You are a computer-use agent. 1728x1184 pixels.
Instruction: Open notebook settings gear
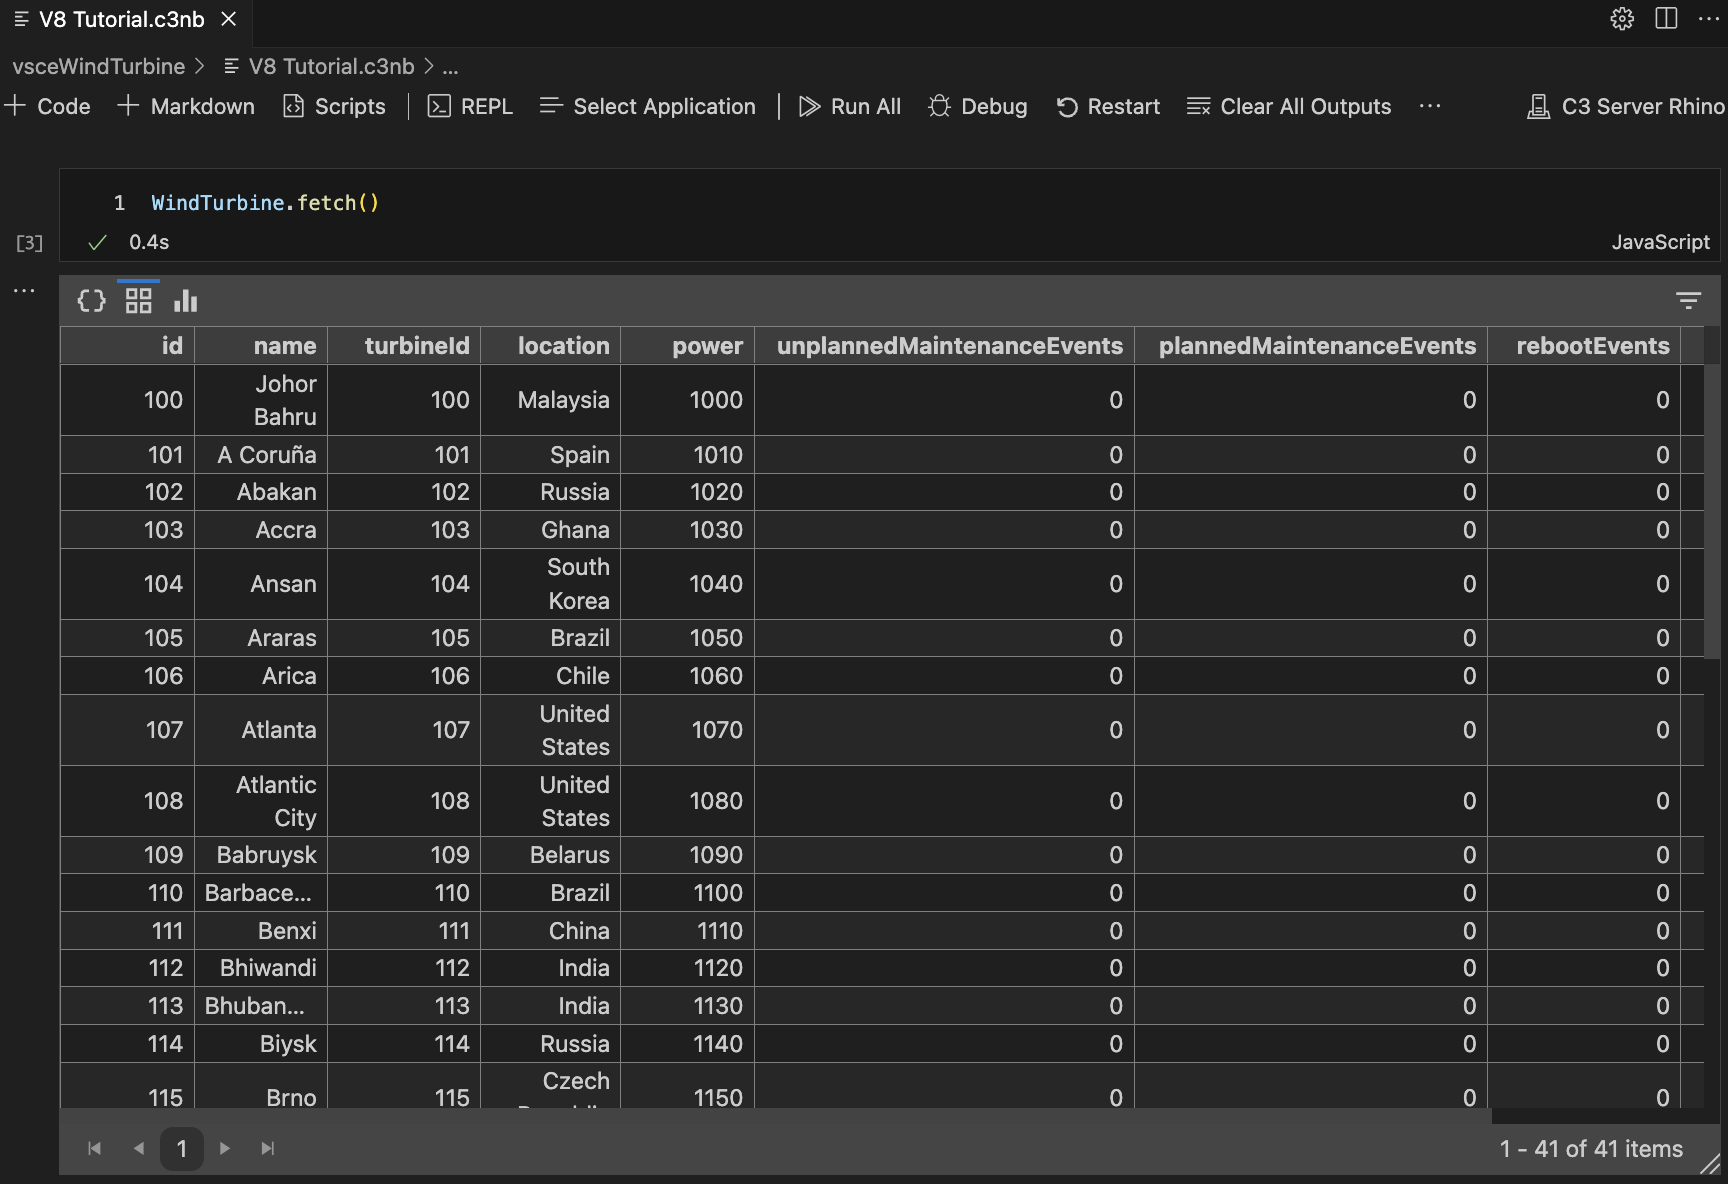tap(1622, 19)
